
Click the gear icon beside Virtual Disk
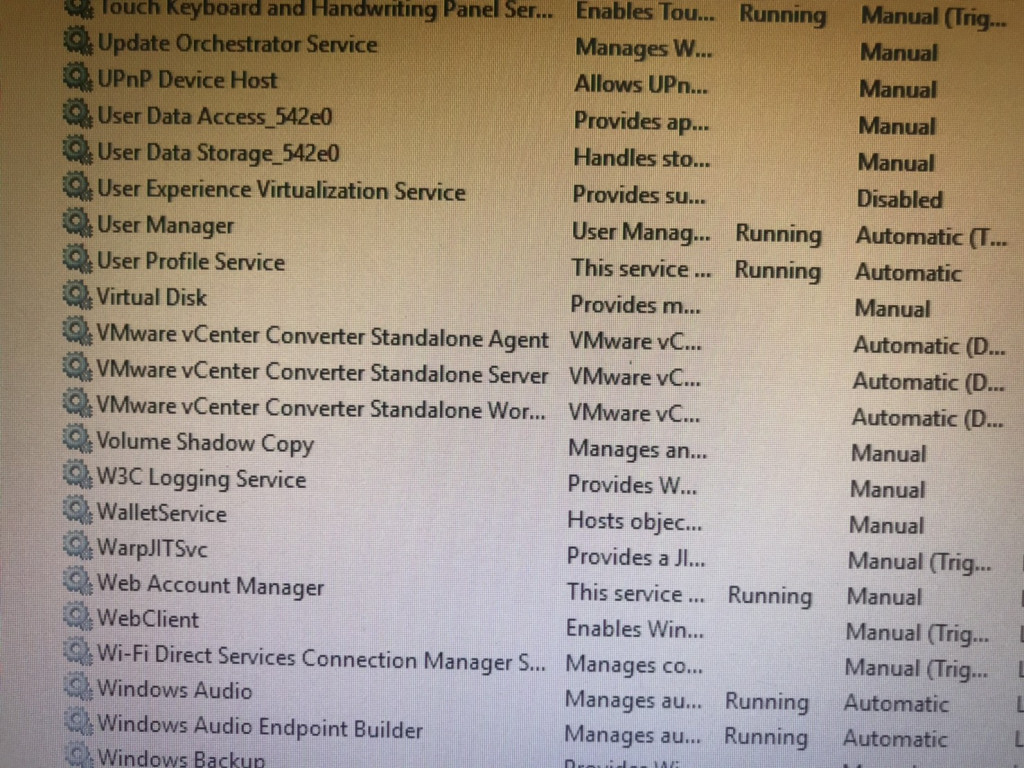click(x=78, y=295)
